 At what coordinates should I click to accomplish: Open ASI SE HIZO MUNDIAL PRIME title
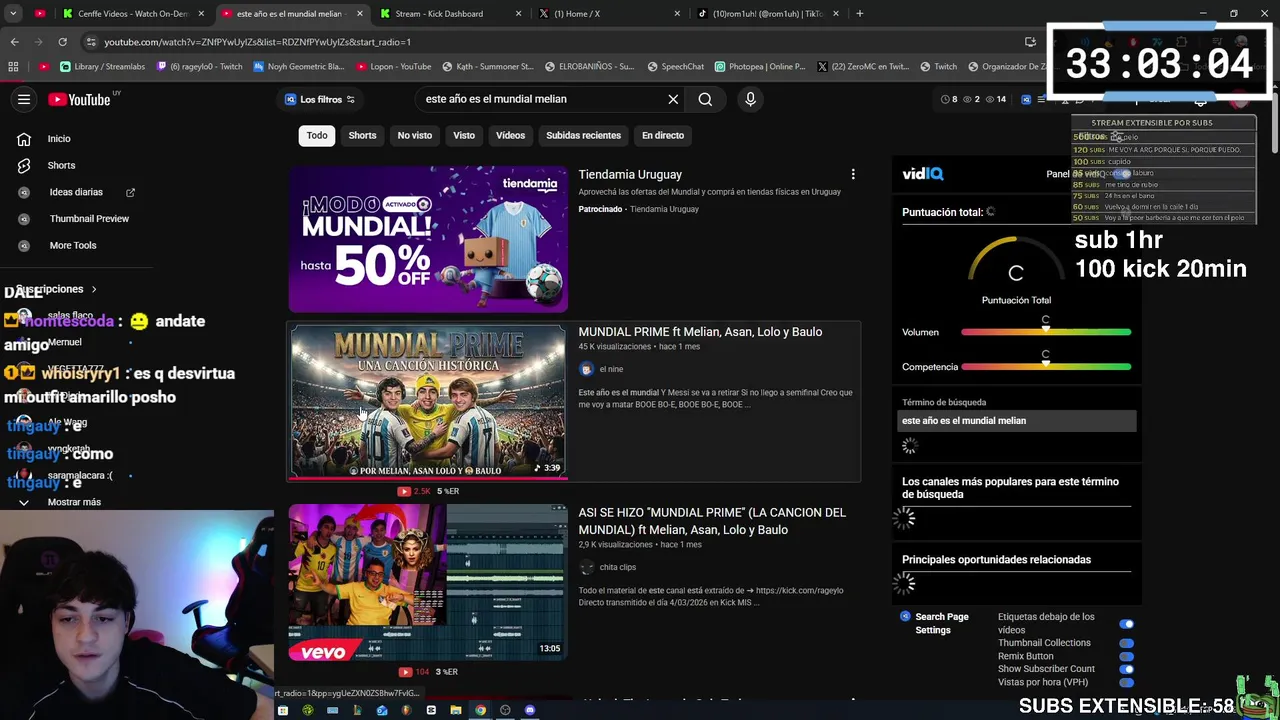pyautogui.click(x=712, y=521)
